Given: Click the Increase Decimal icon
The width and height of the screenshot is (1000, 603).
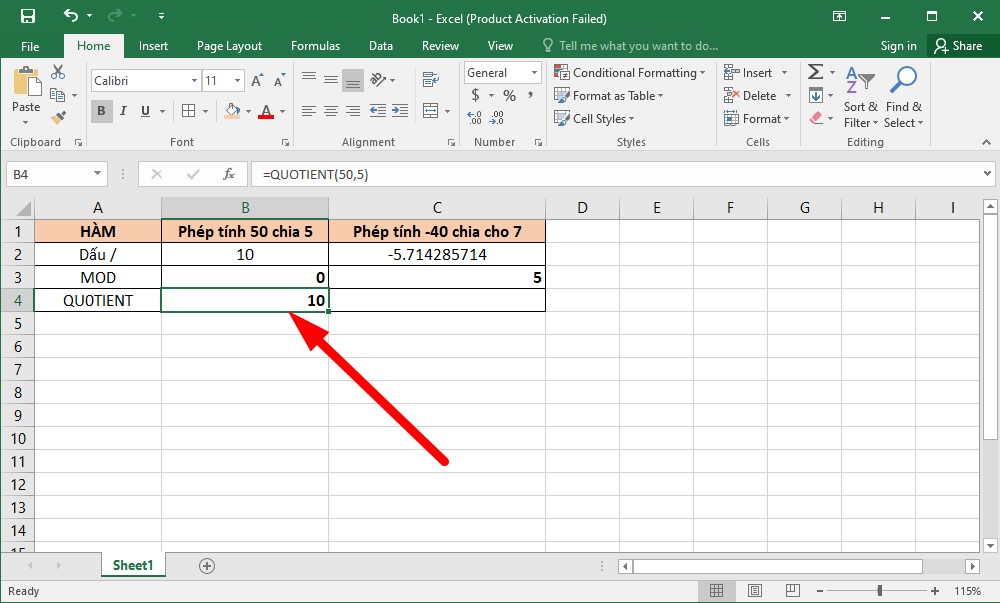Looking at the screenshot, I should (474, 117).
